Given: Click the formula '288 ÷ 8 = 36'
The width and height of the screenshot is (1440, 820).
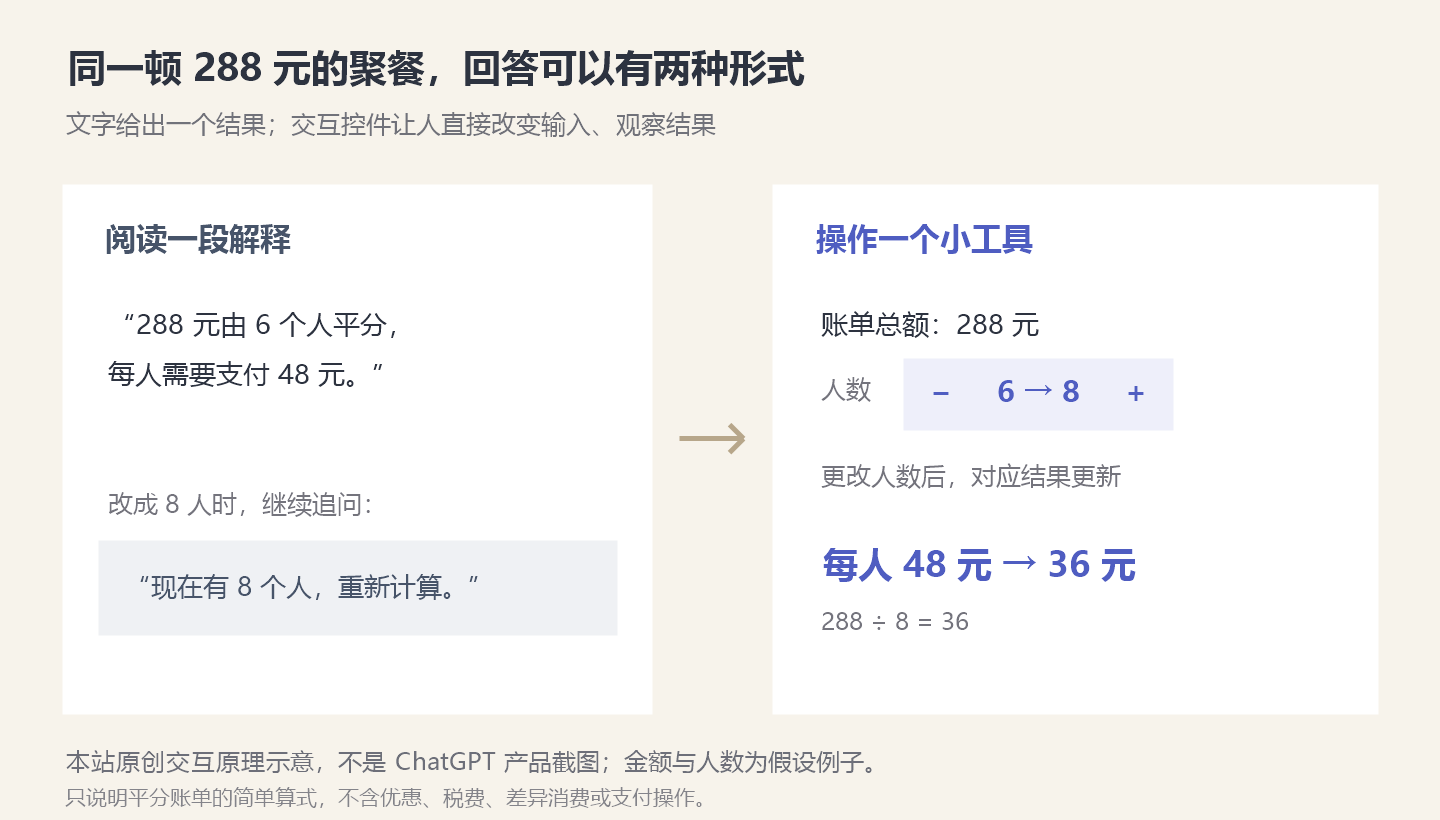Looking at the screenshot, I should (x=895, y=621).
